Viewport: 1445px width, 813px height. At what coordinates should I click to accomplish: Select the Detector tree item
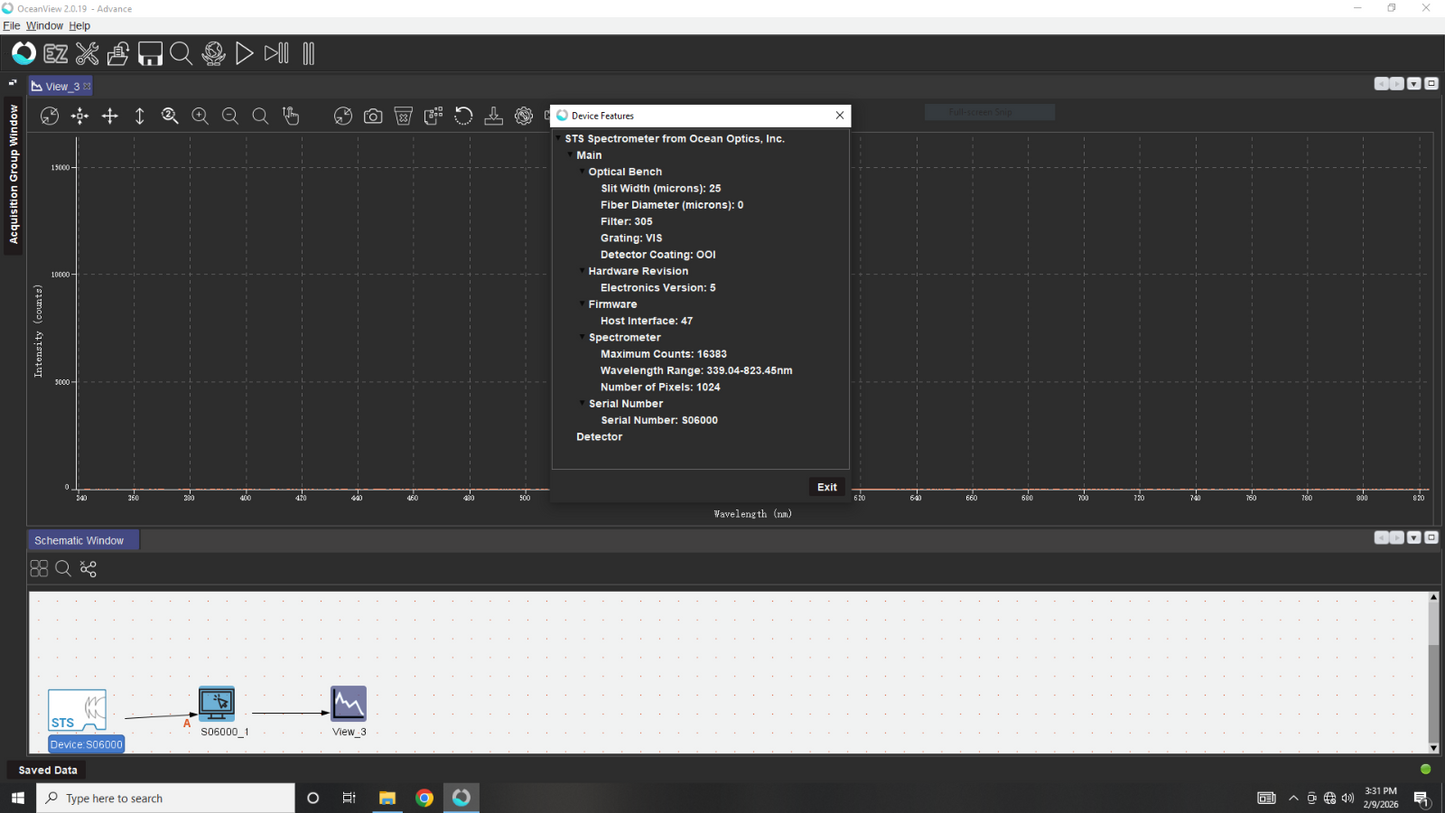(599, 437)
